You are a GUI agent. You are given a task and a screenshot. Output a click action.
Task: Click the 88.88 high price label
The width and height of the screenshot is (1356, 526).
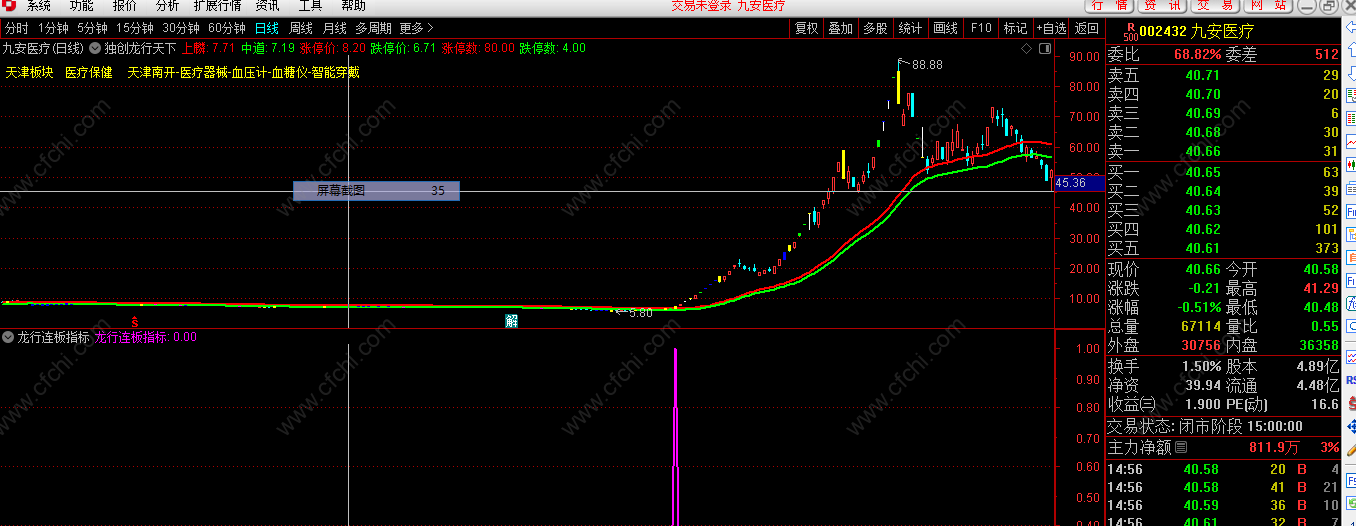[x=927, y=65]
